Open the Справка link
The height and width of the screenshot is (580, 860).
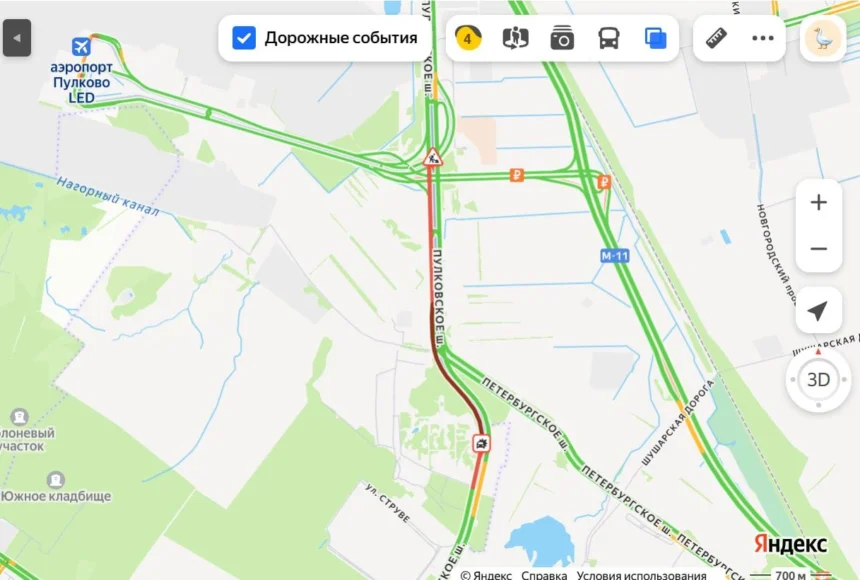point(544,575)
